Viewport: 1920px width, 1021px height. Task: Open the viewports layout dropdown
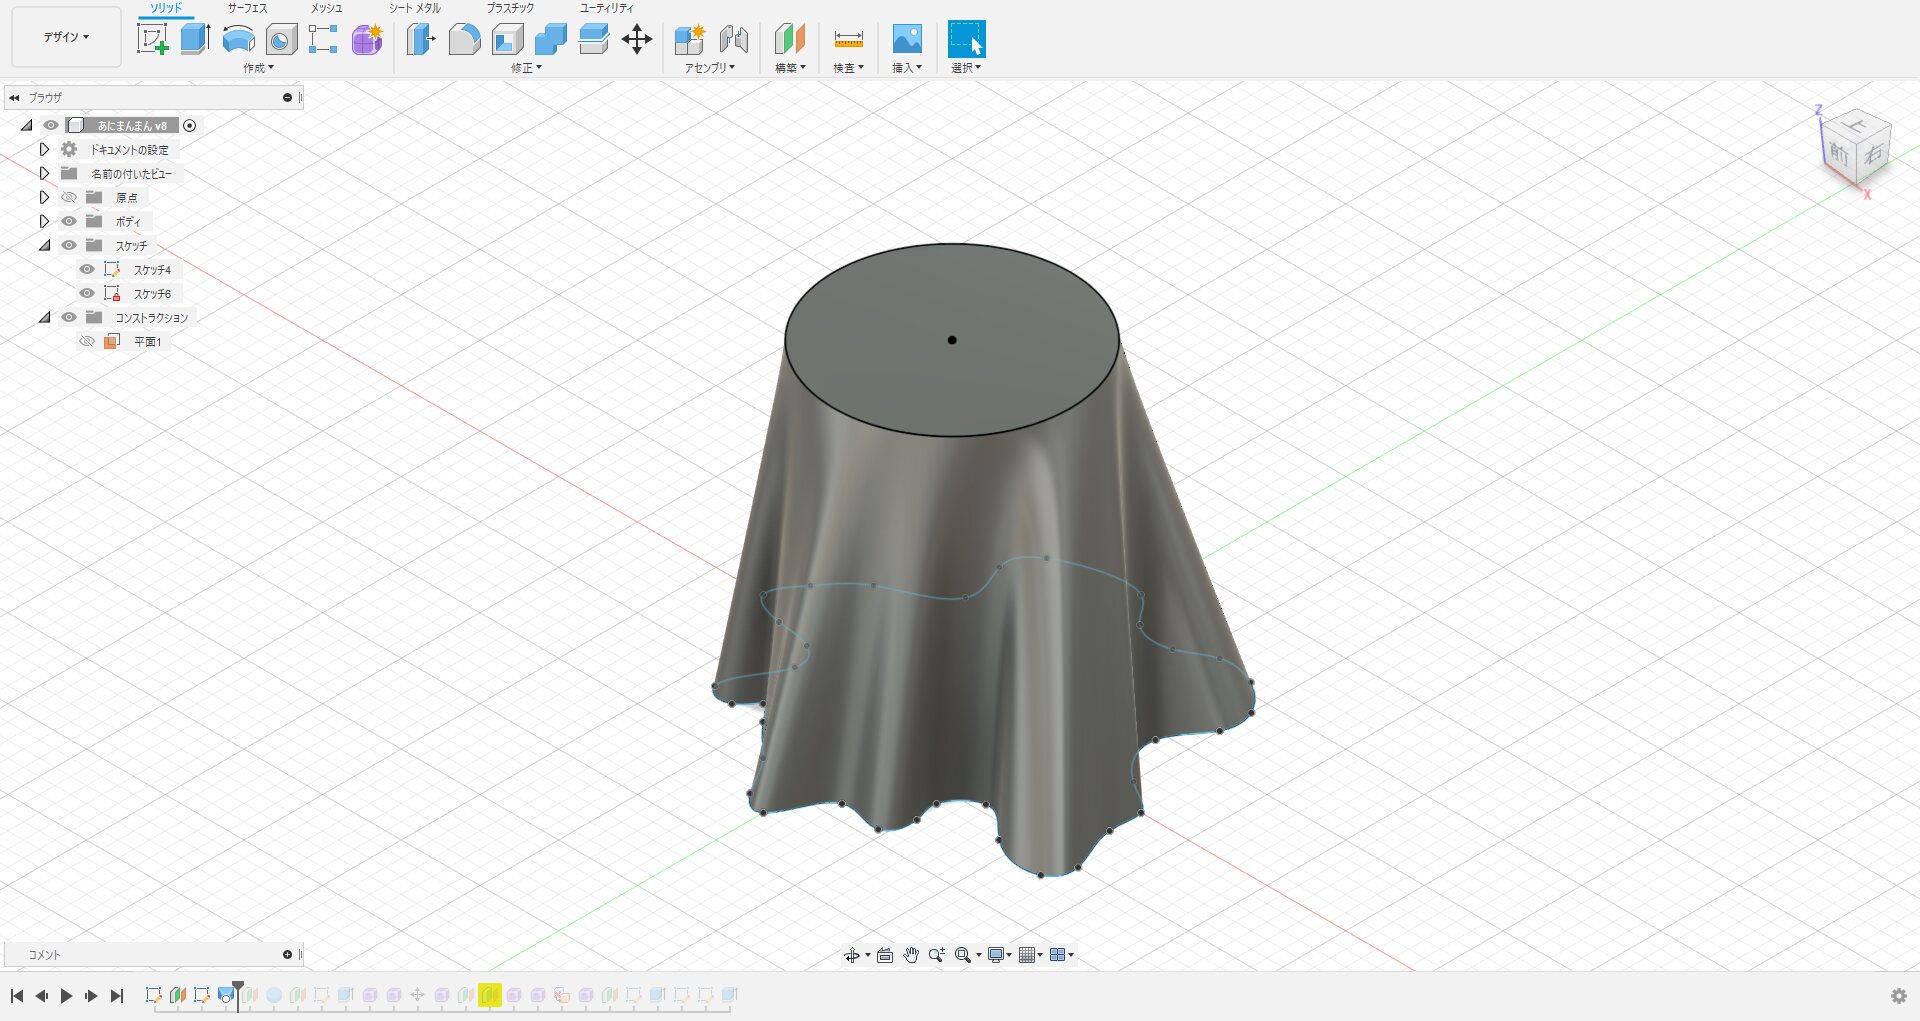point(1061,955)
